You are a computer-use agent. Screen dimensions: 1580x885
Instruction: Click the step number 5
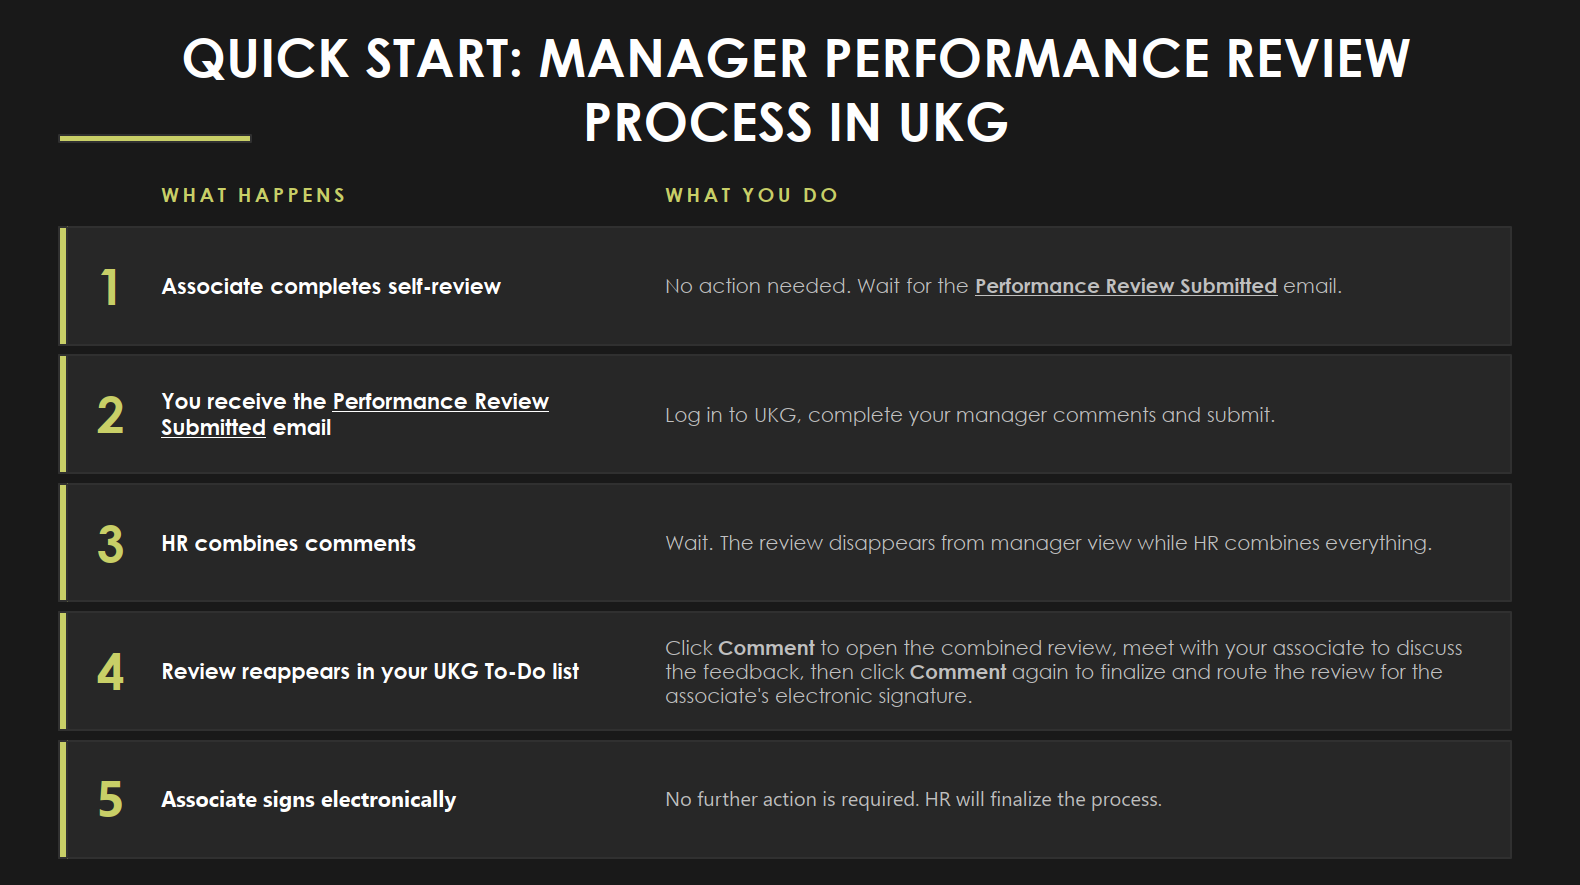click(110, 800)
